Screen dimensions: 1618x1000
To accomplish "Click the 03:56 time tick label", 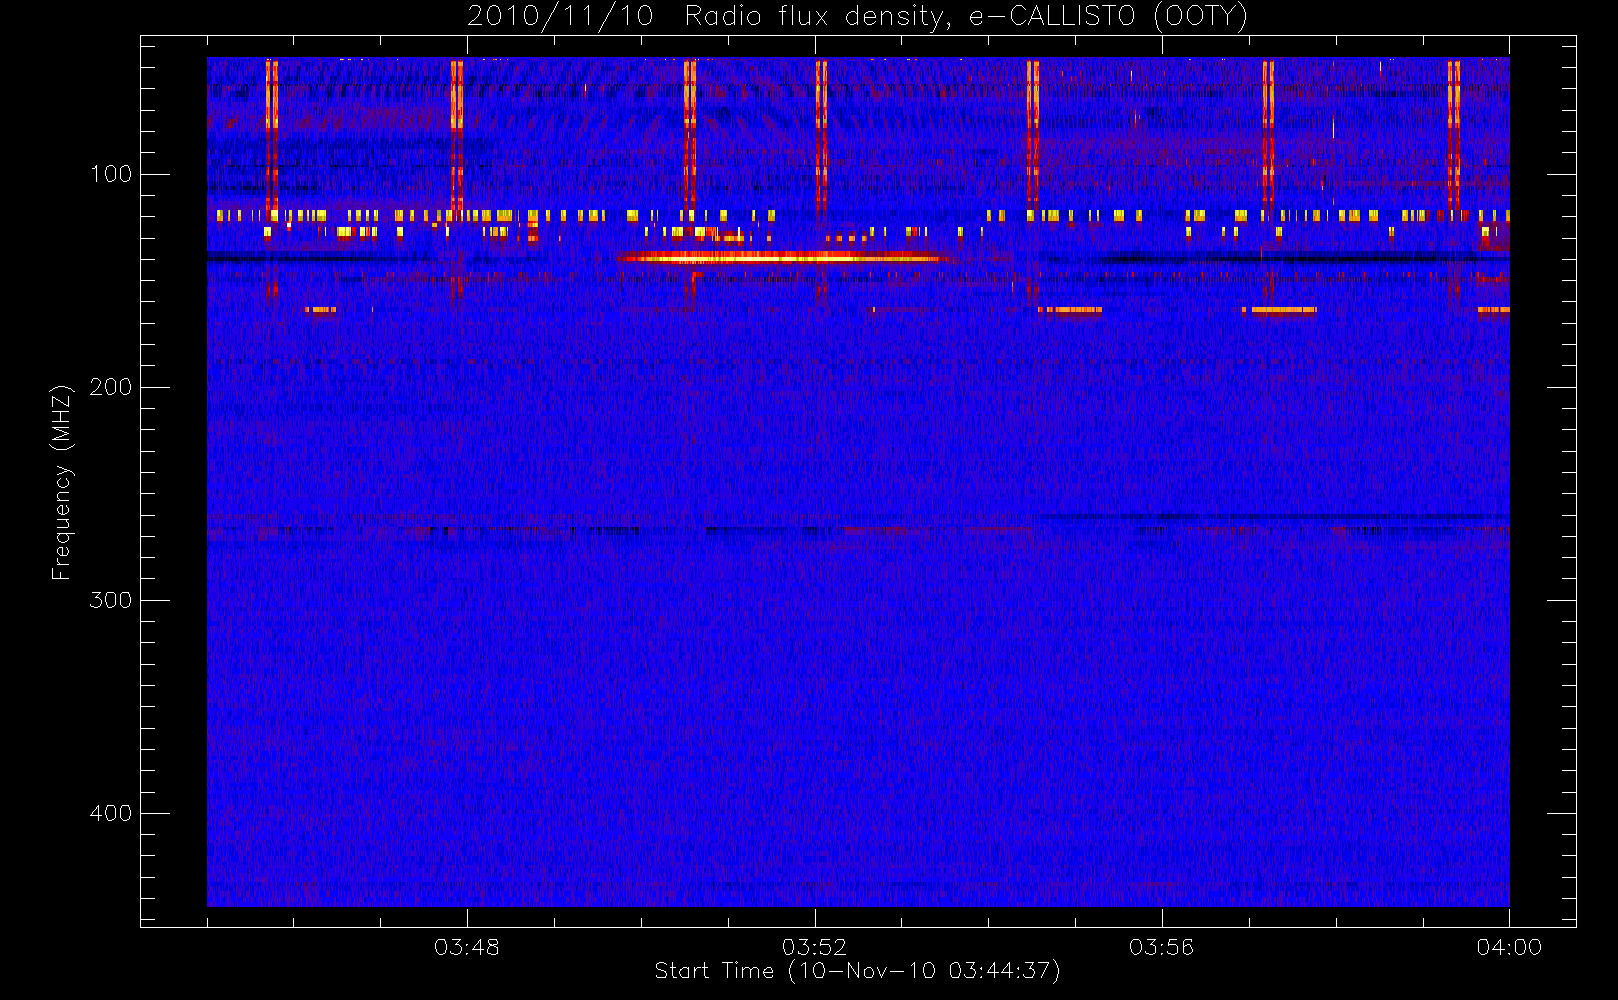I will pyautogui.click(x=1162, y=947).
